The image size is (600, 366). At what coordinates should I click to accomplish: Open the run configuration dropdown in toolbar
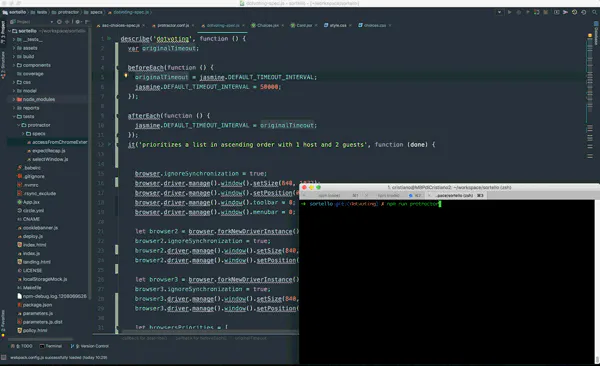[499, 12]
